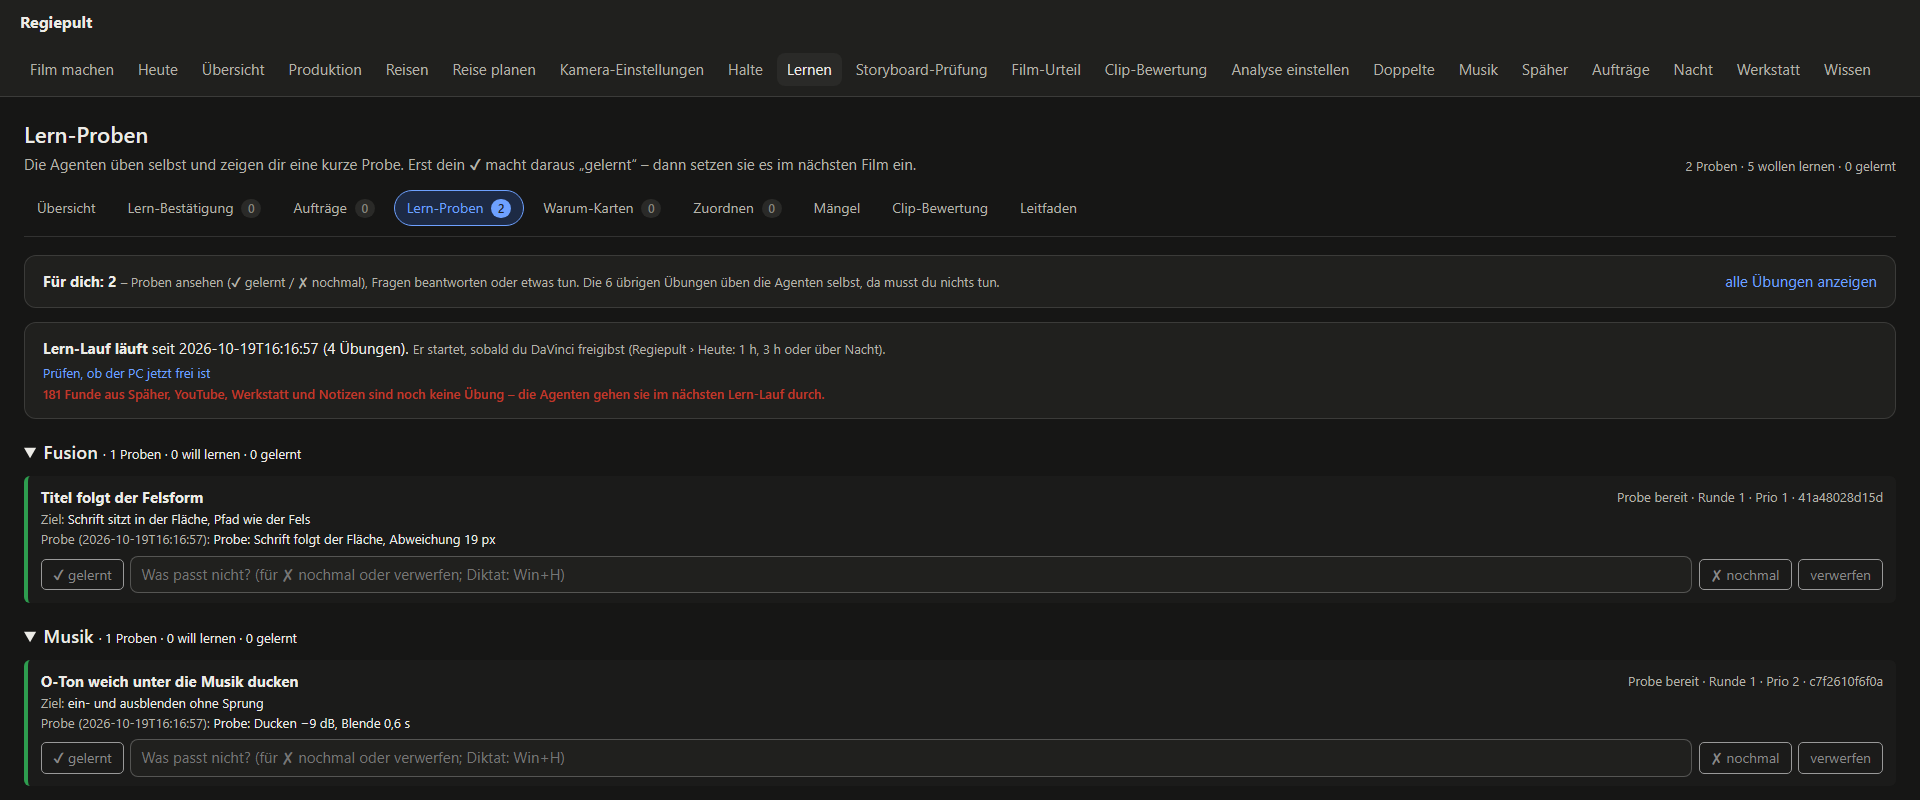
Task: Collapse the Musik section triangle
Action: [30, 637]
